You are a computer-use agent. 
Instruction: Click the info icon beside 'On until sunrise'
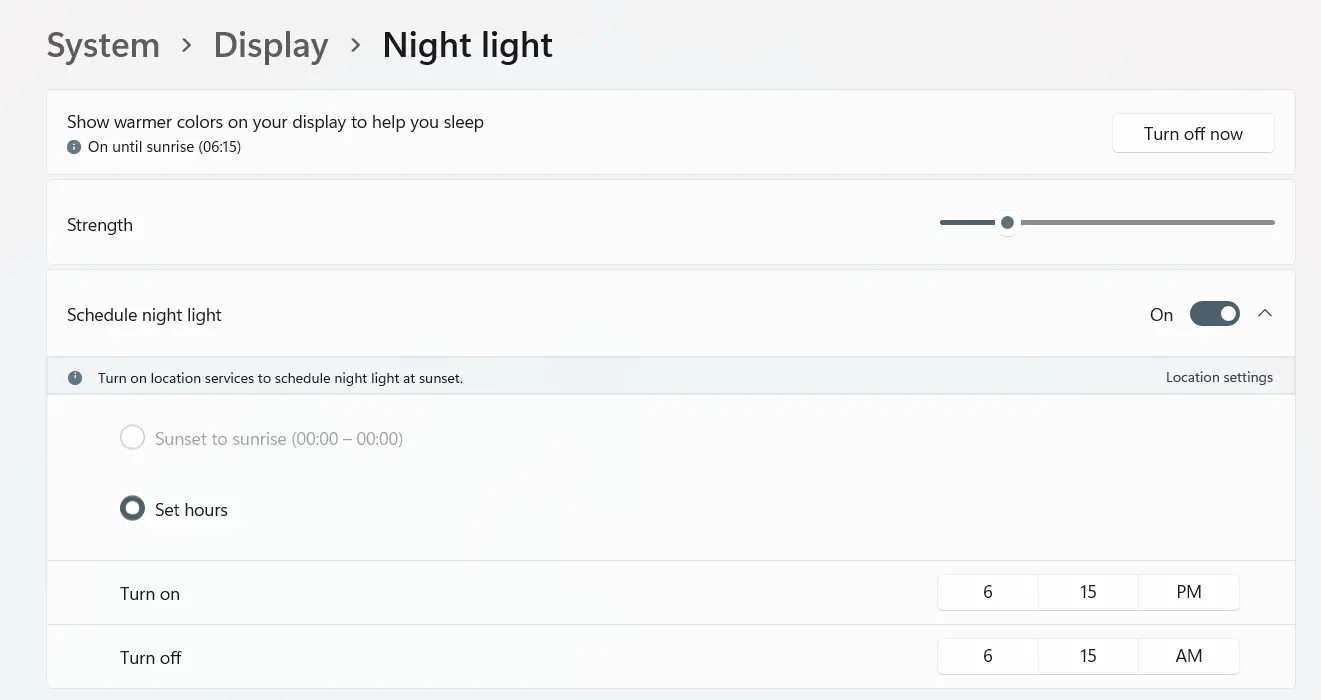coord(74,147)
